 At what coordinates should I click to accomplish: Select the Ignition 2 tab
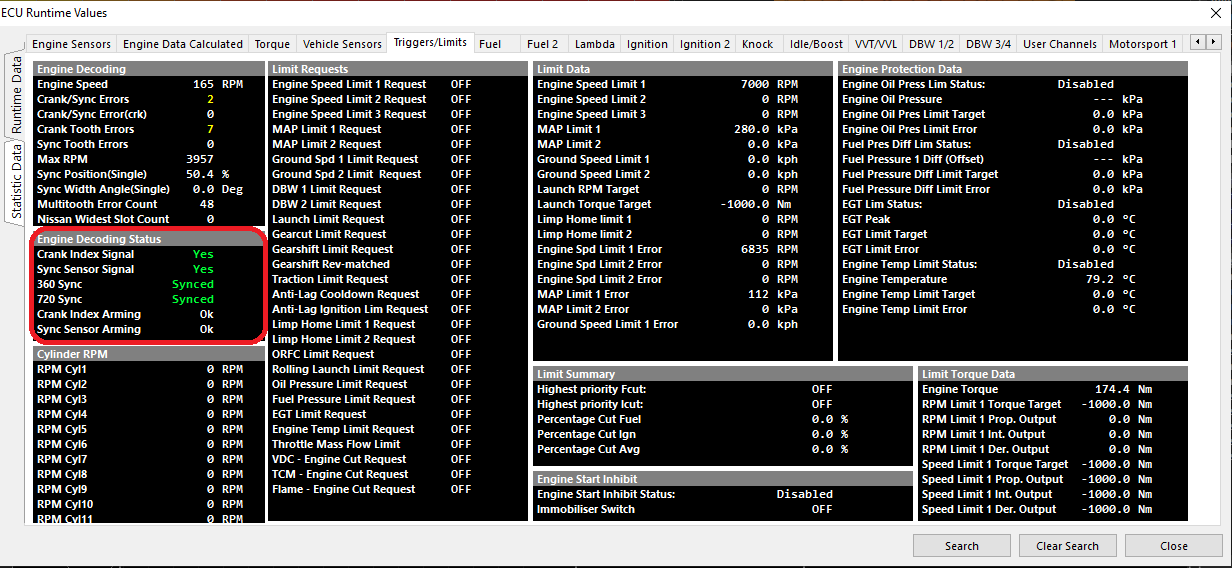click(705, 44)
